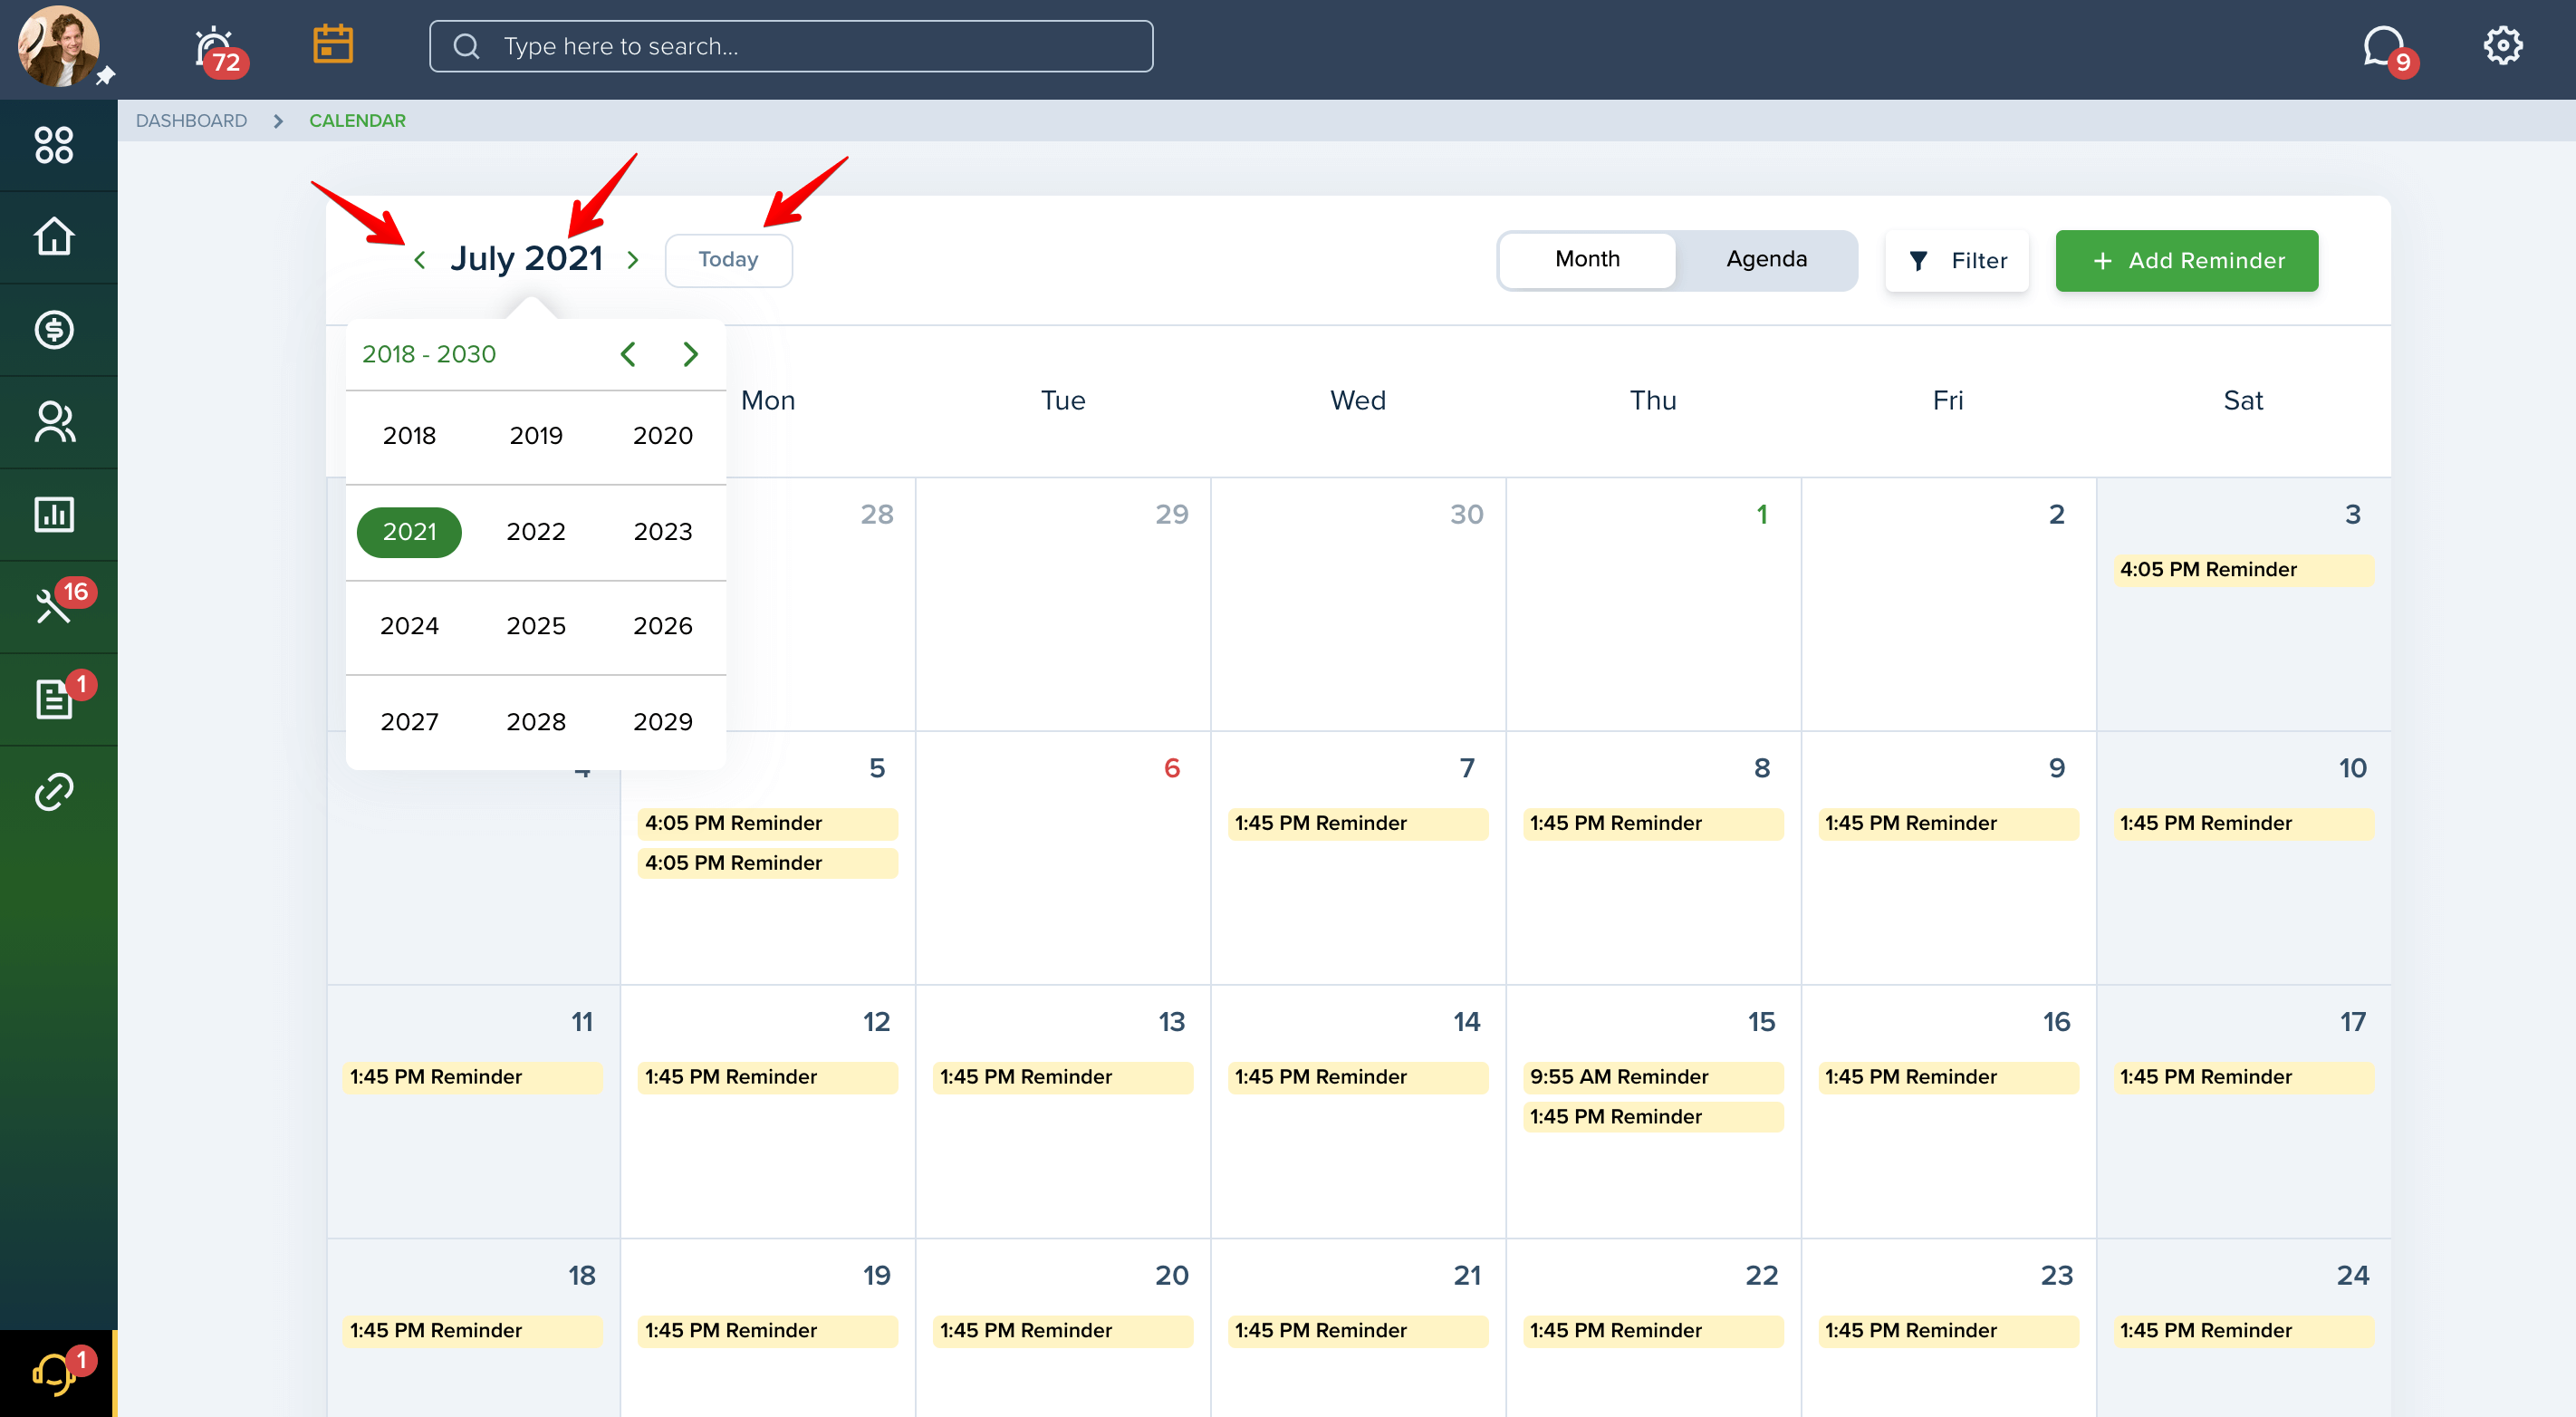
Task: Open 1:45 PM Reminder on July 9
Action: coord(1948,824)
